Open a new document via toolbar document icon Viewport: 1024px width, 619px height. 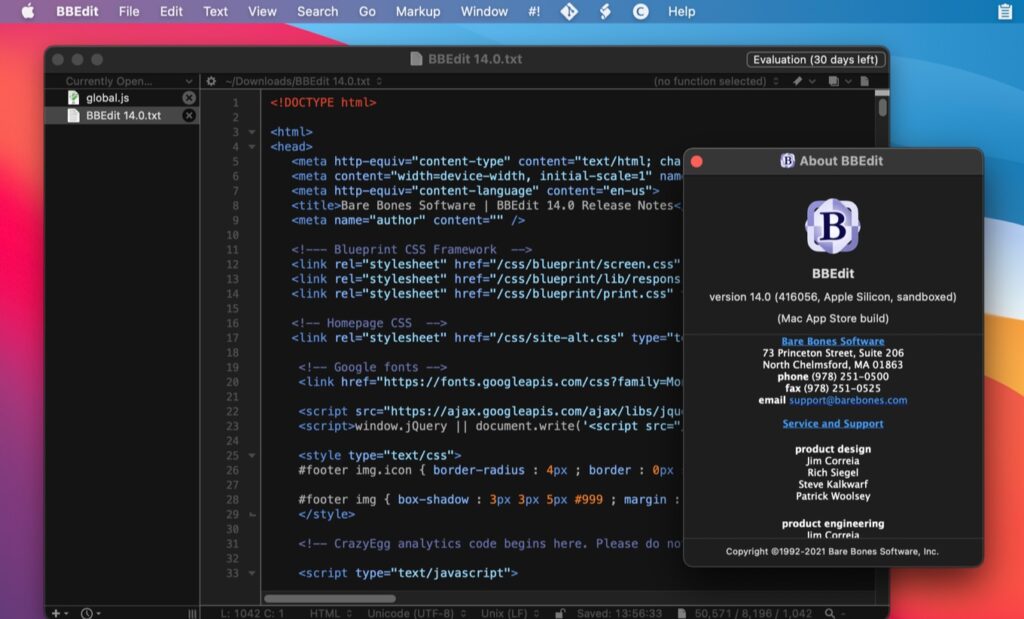pyautogui.click(x=865, y=81)
